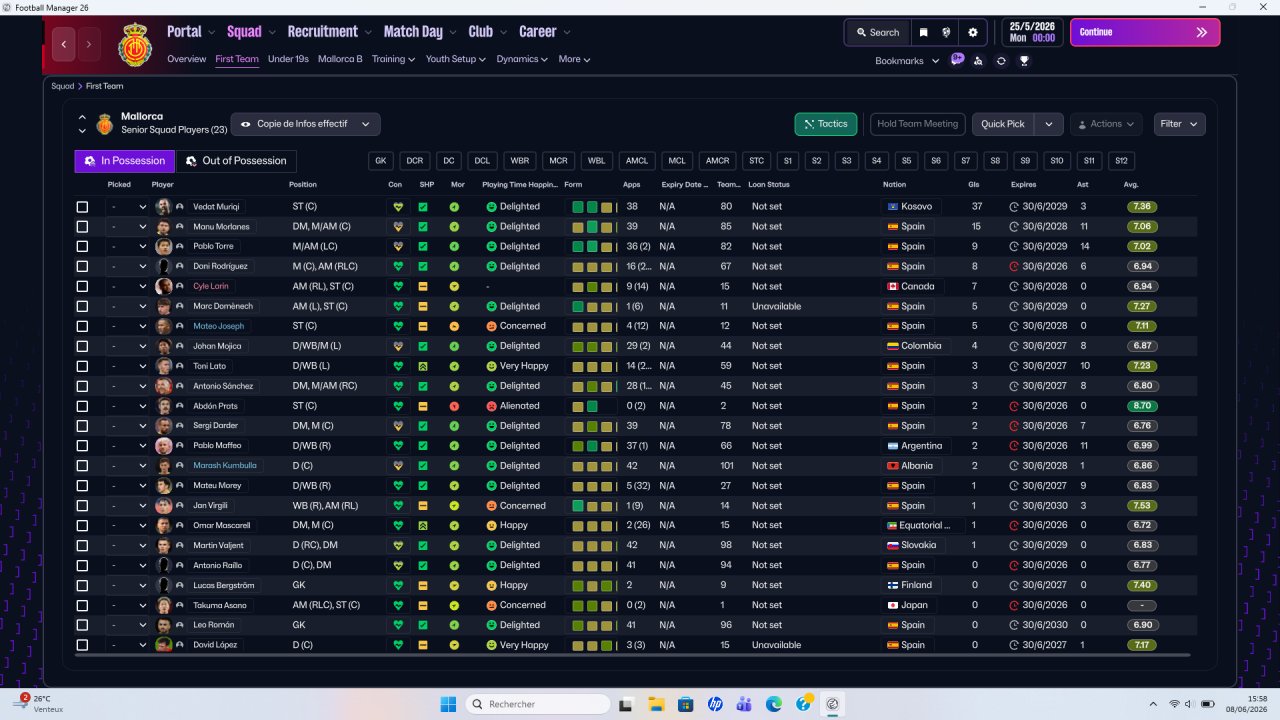Open the Quick Pick dropdown arrow
This screenshot has width=1280, height=720.
pyautogui.click(x=1048, y=124)
